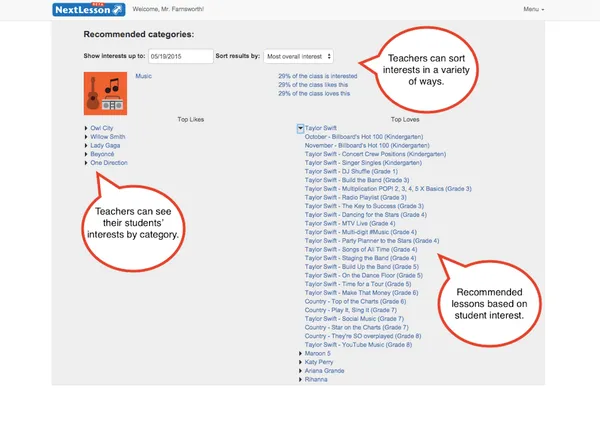The width and height of the screenshot is (600, 435).
Task: Open Country - They're SO overplayed lesson
Action: (363, 336)
